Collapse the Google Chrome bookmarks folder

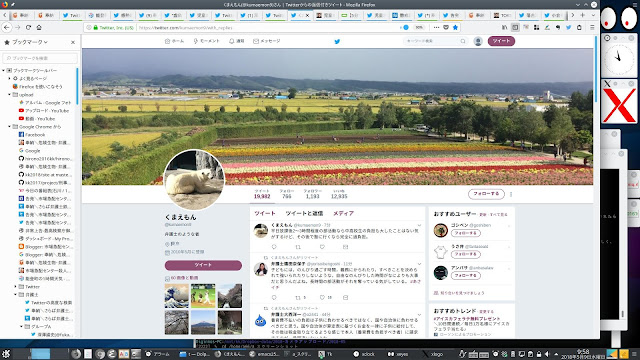(9, 127)
